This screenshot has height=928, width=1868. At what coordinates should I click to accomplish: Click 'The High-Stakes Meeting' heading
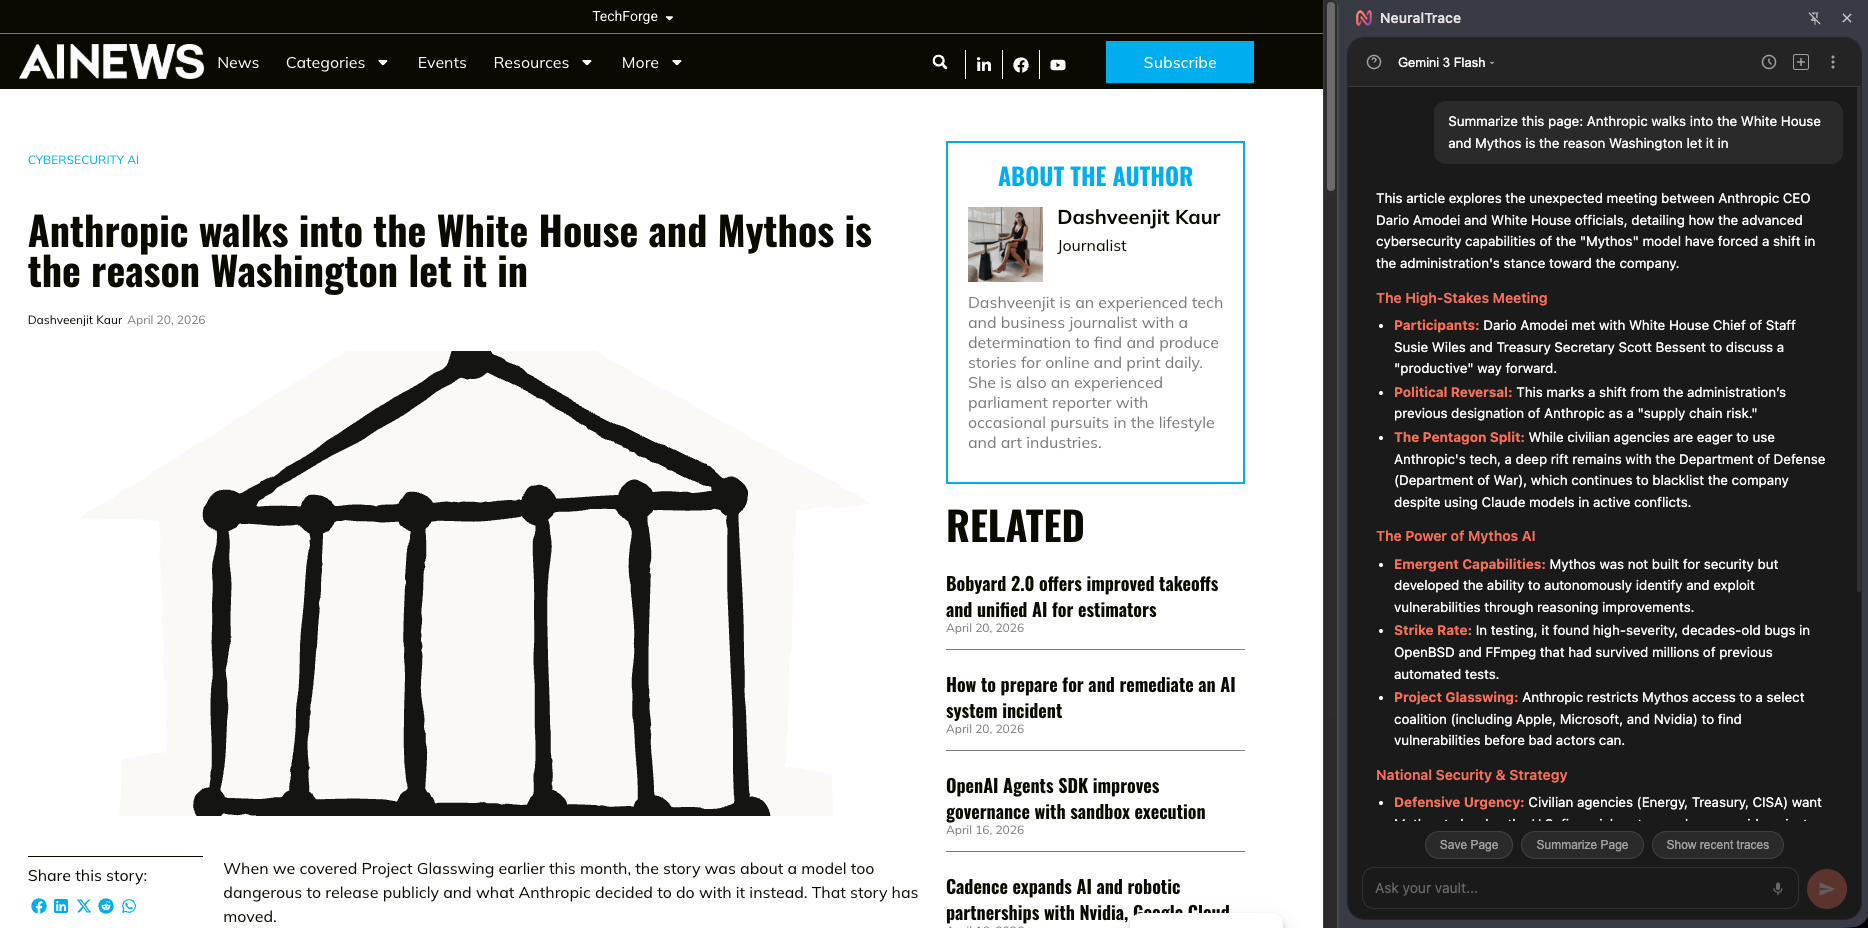point(1461,298)
